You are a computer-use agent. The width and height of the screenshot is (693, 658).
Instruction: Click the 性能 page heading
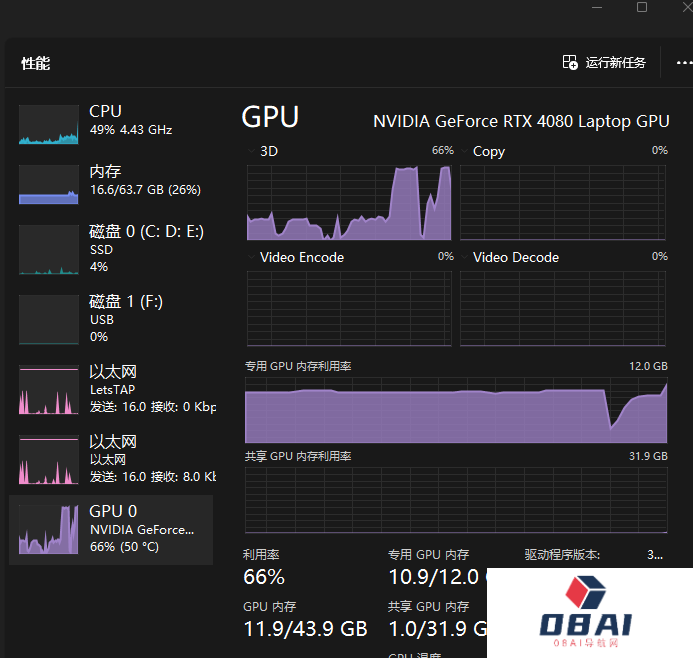pyautogui.click(x=35, y=63)
